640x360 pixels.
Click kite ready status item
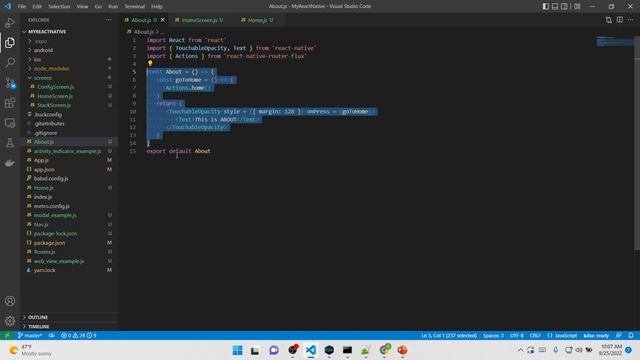tap(596, 336)
